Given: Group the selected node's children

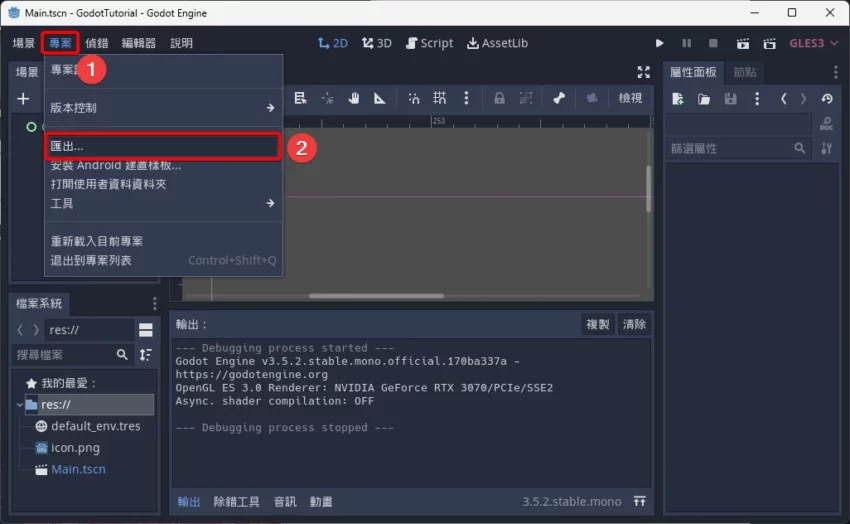Looking at the screenshot, I should coord(526,98).
